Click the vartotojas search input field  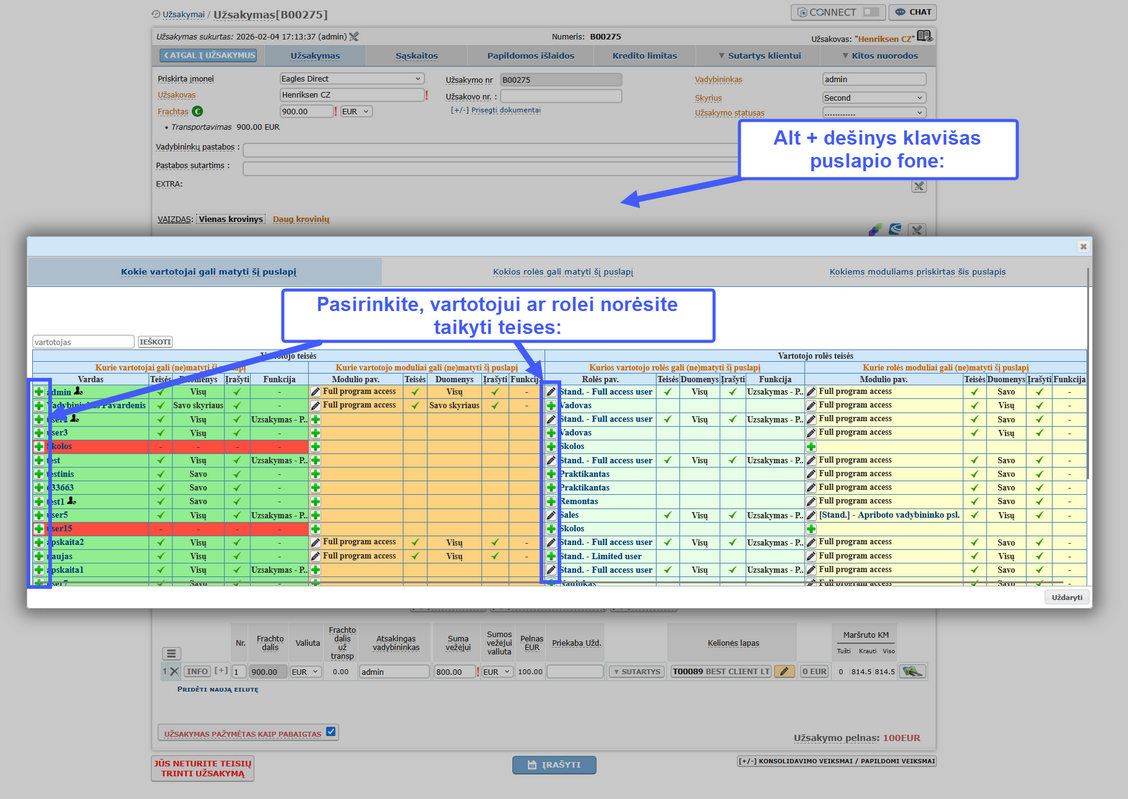coord(83,342)
